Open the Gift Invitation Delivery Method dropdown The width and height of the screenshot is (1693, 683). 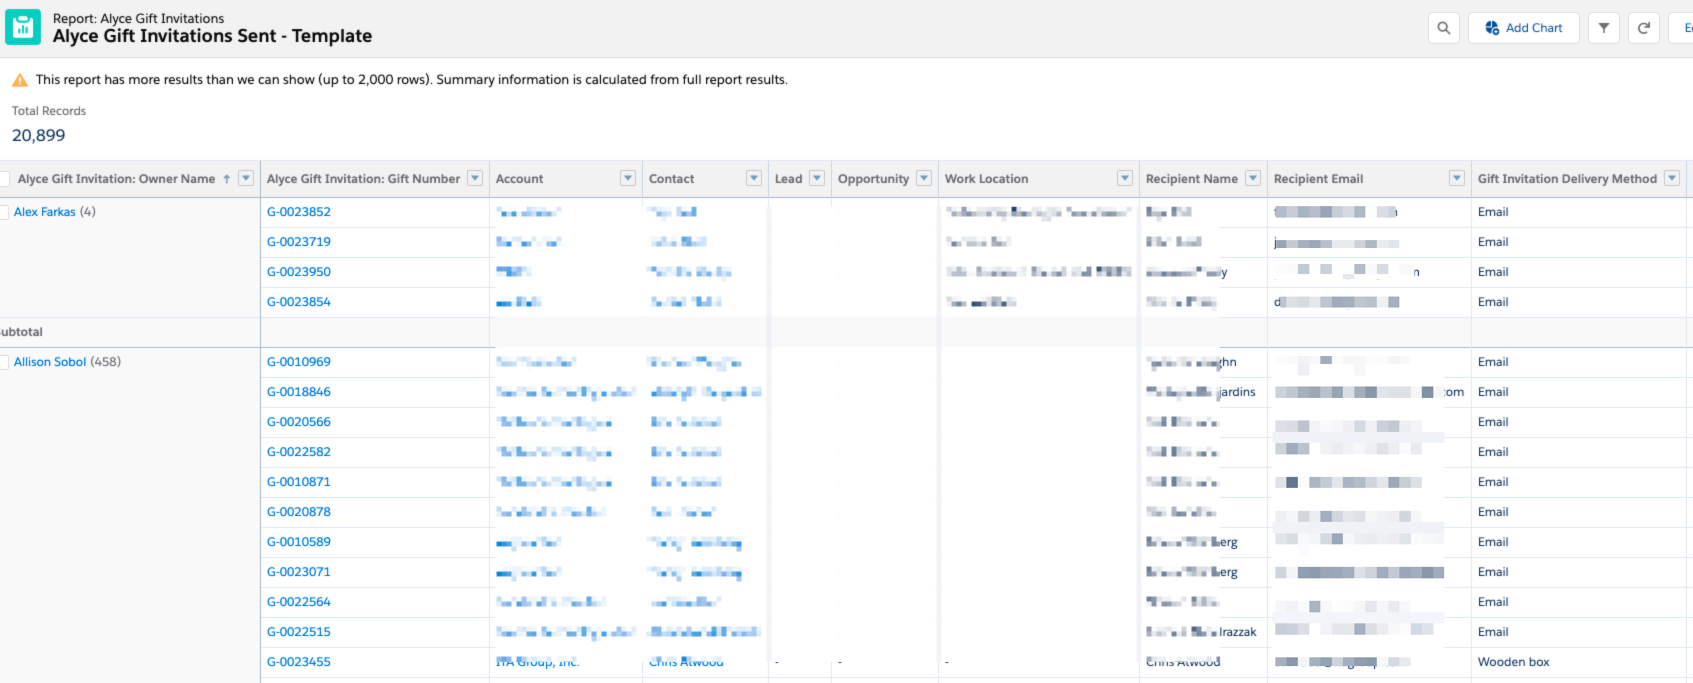[x=1672, y=179]
